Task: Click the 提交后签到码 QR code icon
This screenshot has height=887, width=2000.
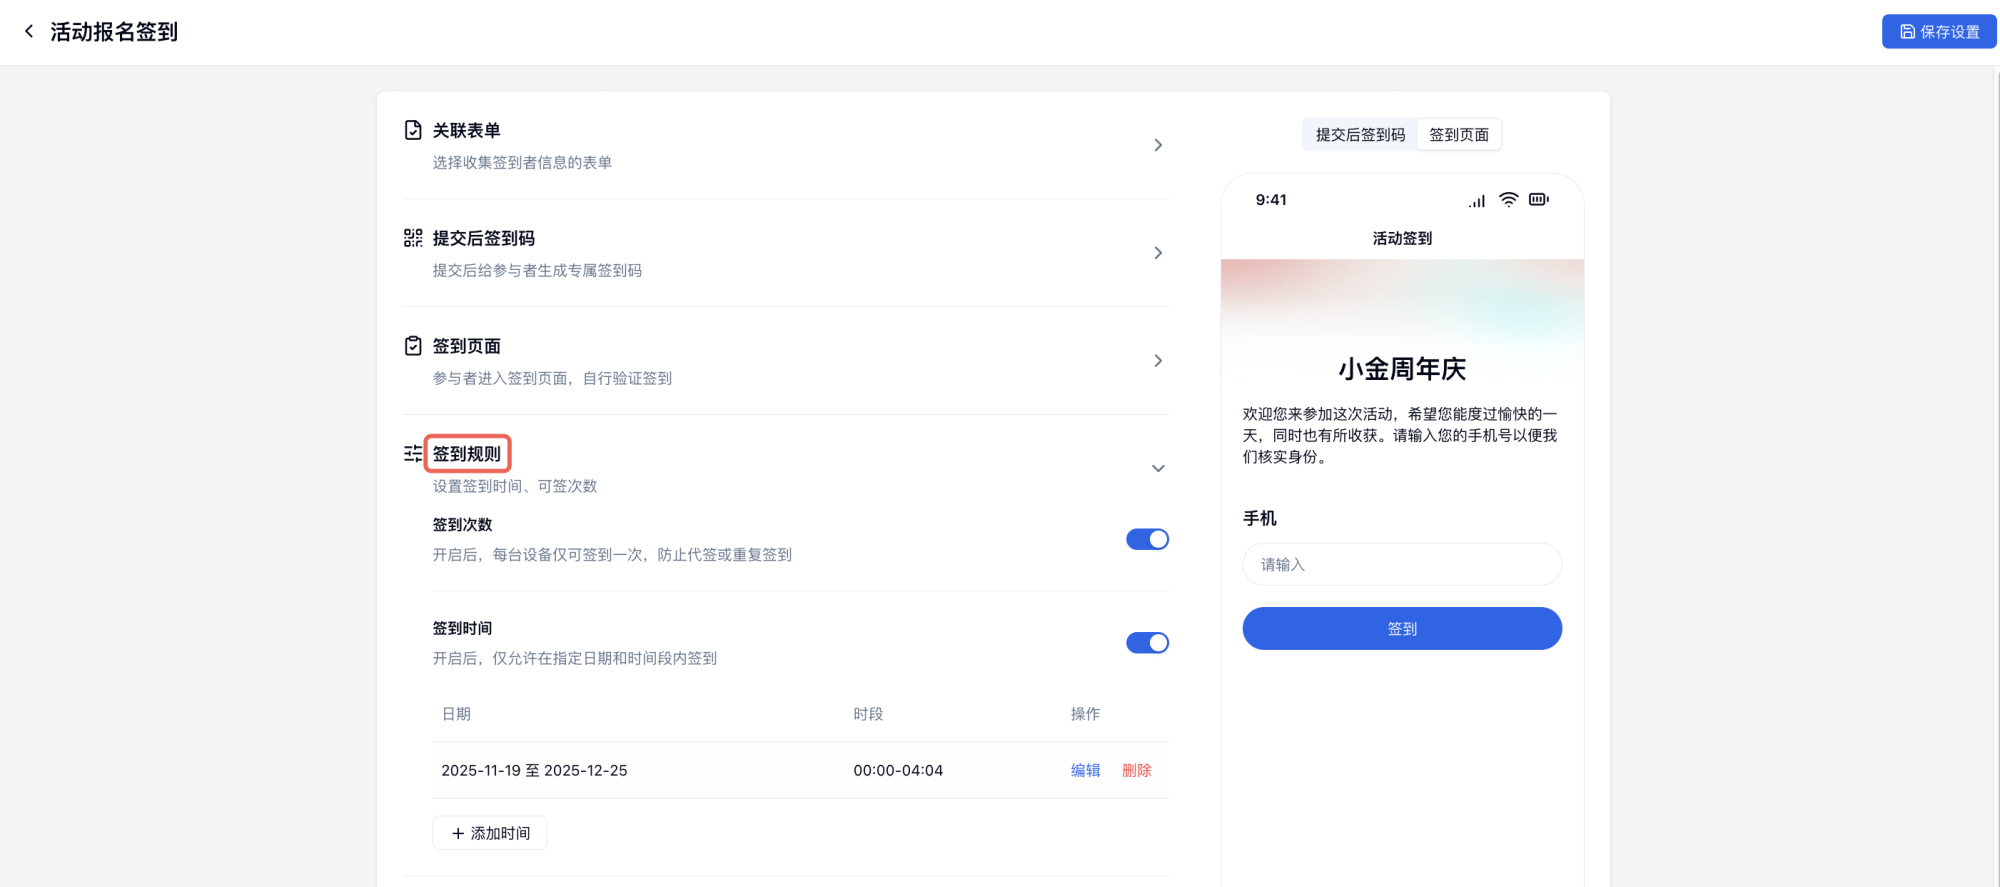Action: [x=413, y=238]
